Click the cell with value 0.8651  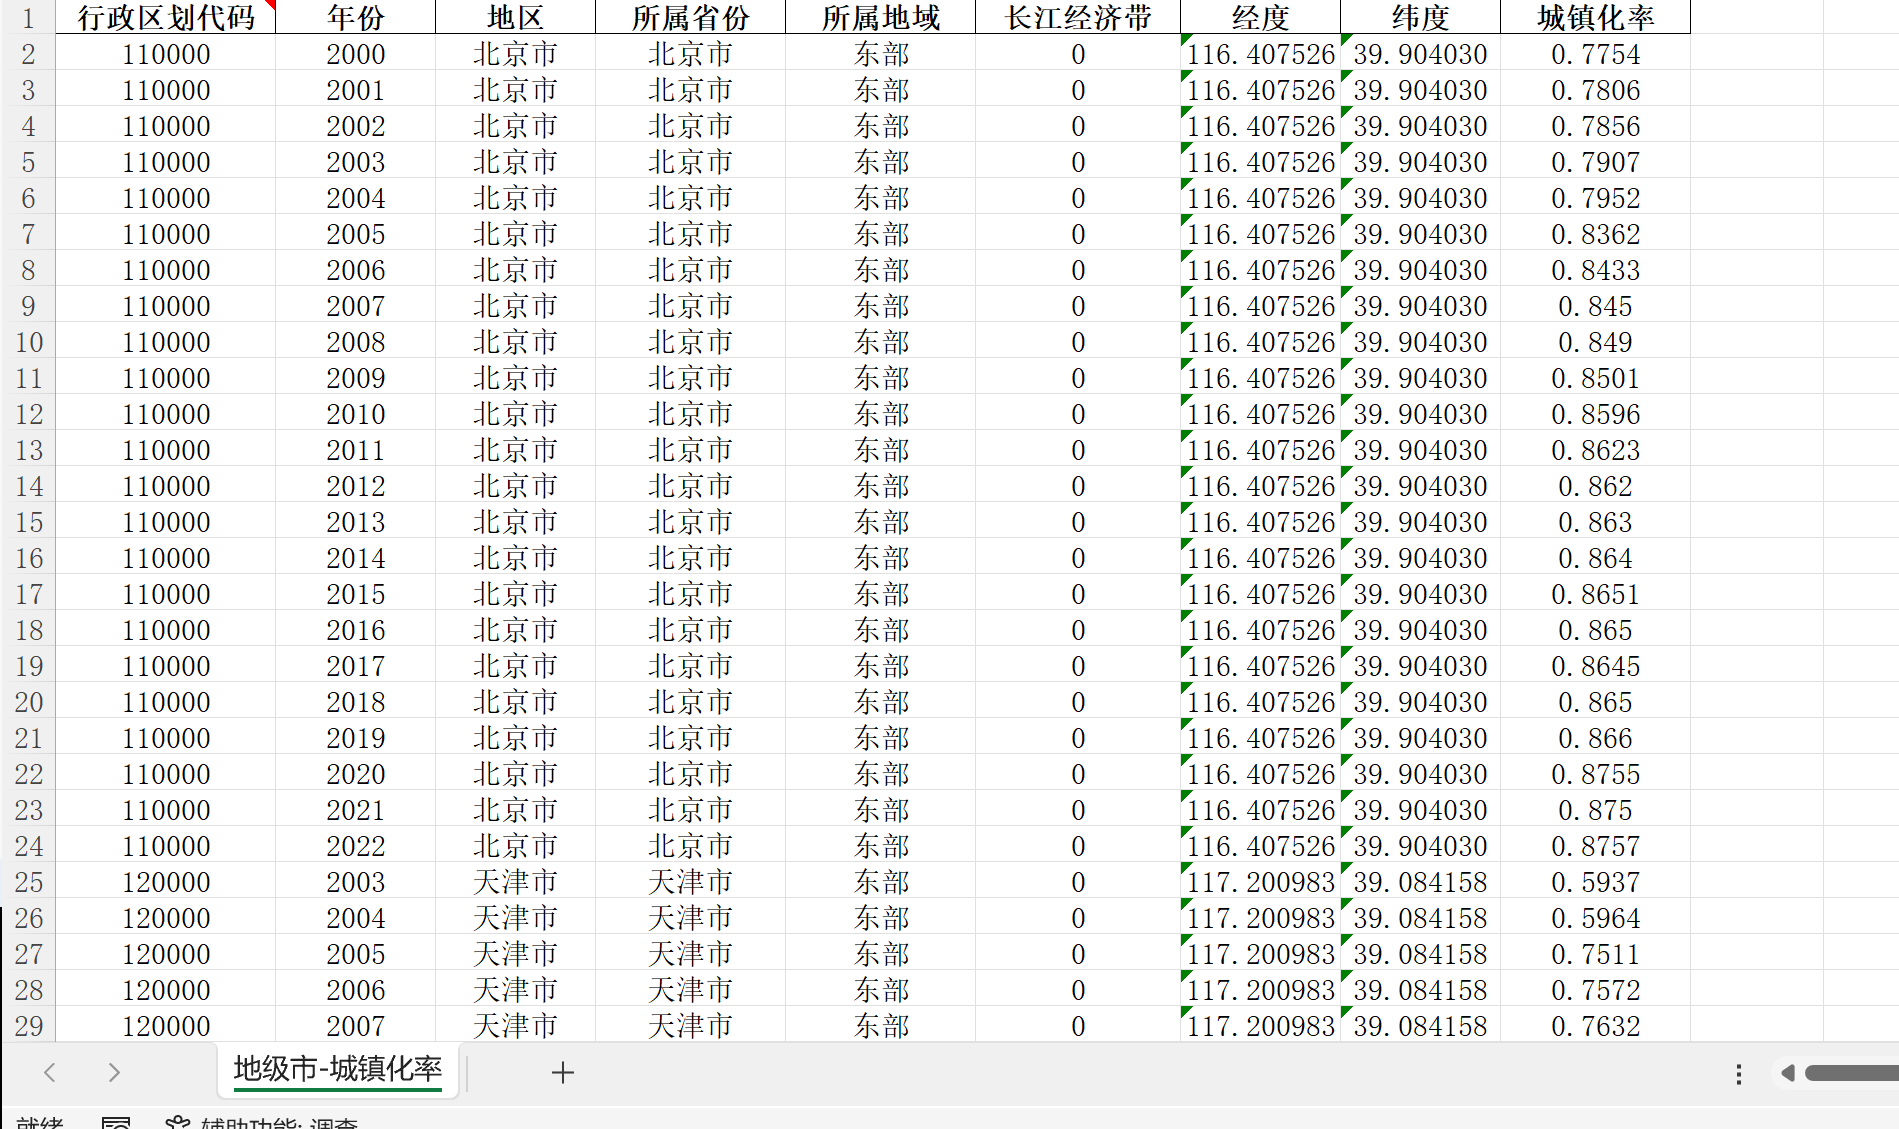[x=1596, y=594]
